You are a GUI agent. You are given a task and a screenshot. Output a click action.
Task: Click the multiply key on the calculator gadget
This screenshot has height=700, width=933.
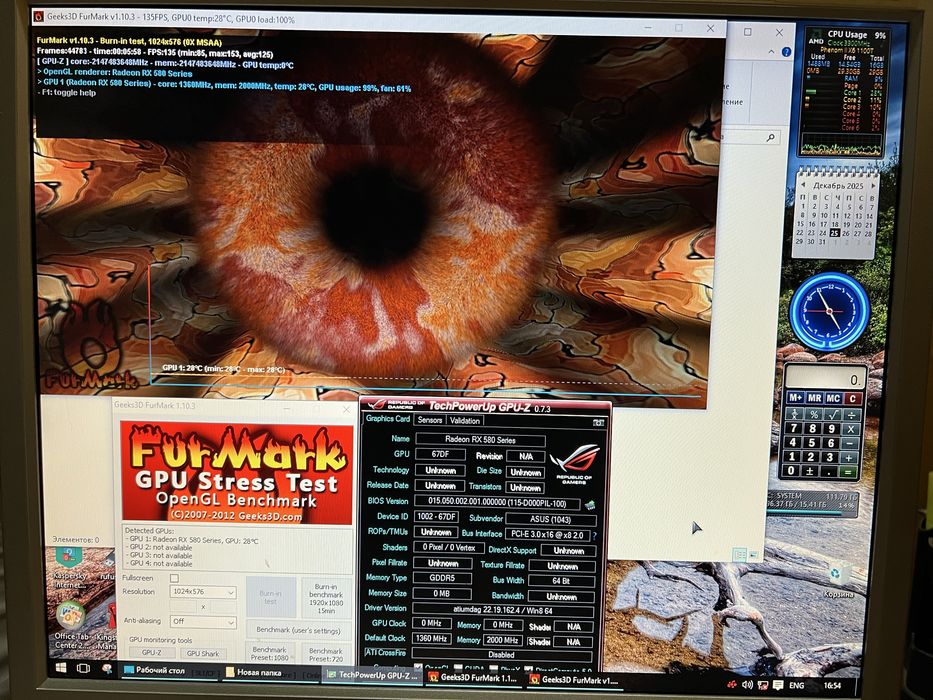click(x=851, y=429)
